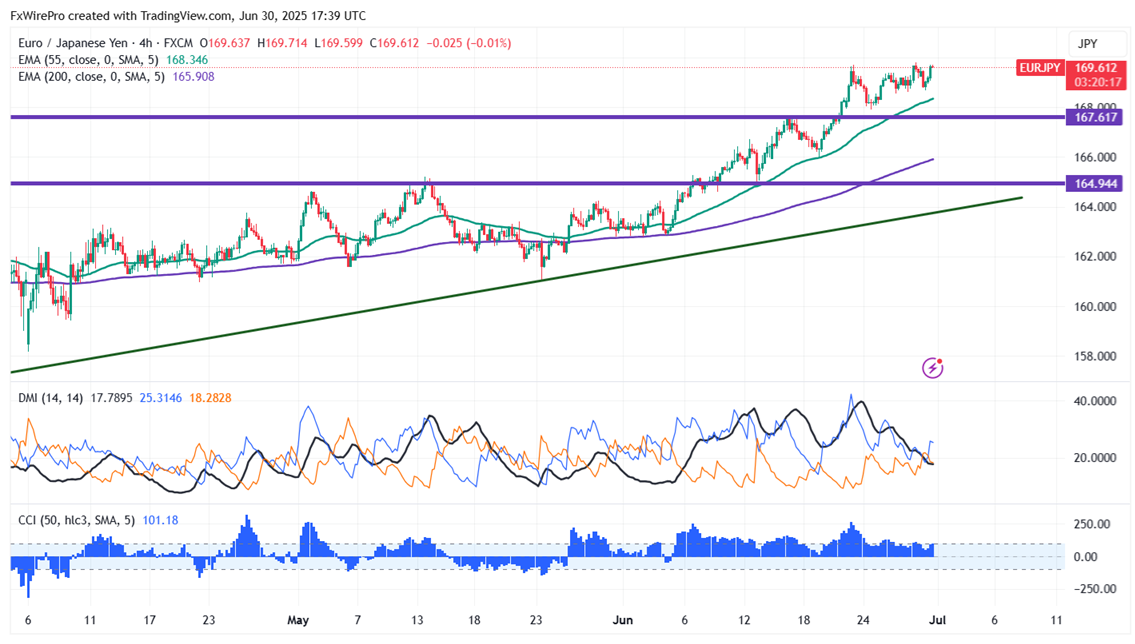Image resolution: width=1135 pixels, height=644 pixels.
Task: Click the low price L169.599
Action: [x=338, y=43]
